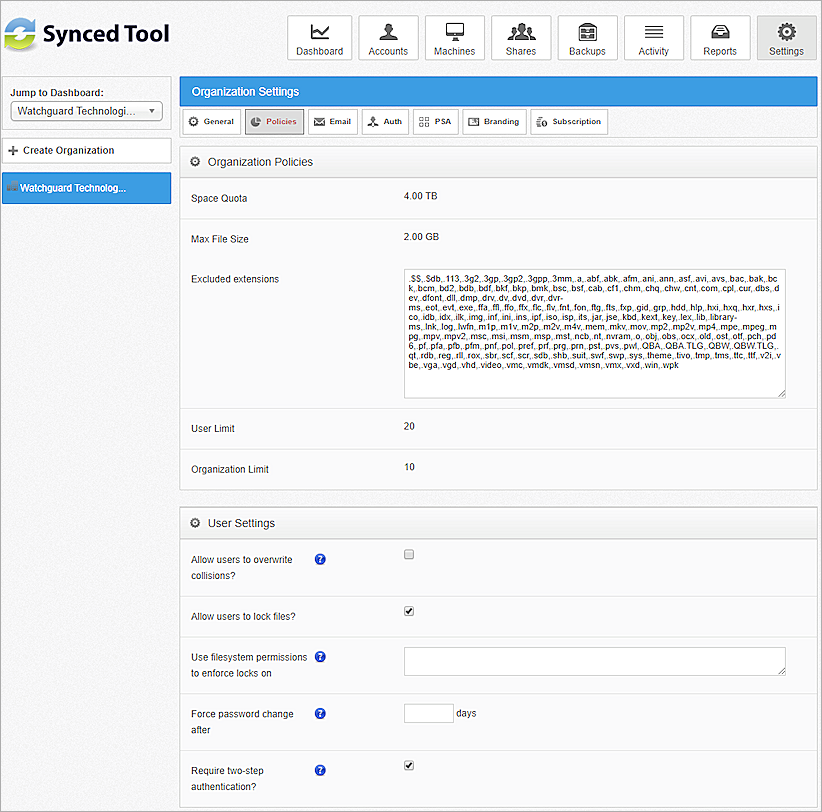Screen dimensions: 822x812
Task: Switch to the Email tab
Action: (x=332, y=121)
